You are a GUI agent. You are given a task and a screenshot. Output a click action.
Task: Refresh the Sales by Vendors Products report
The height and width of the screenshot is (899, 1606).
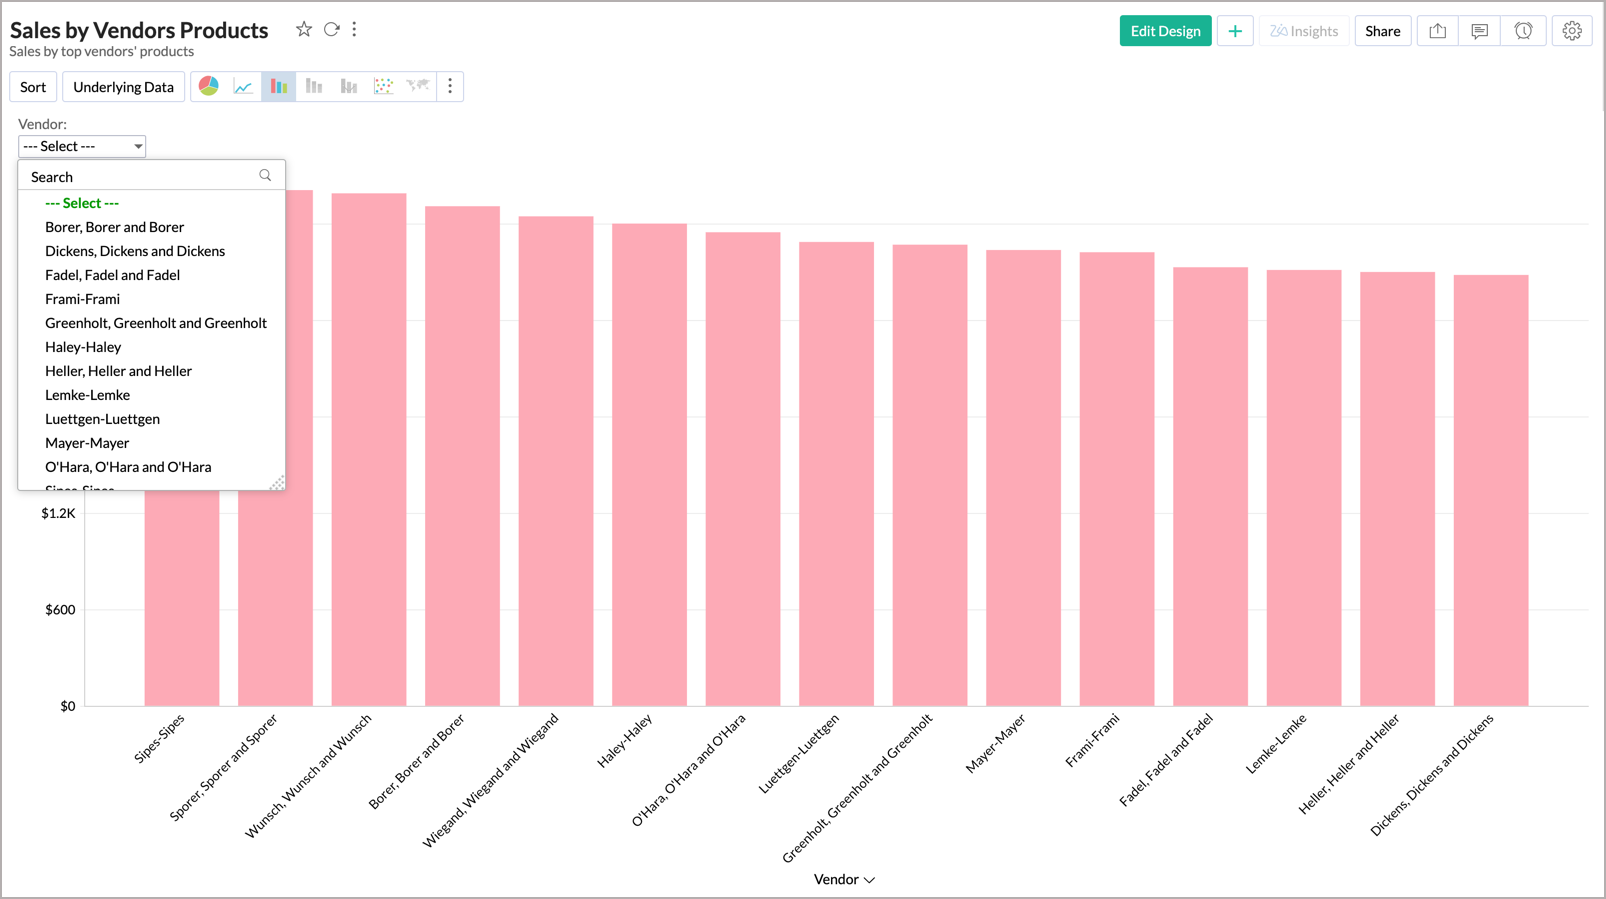[330, 29]
